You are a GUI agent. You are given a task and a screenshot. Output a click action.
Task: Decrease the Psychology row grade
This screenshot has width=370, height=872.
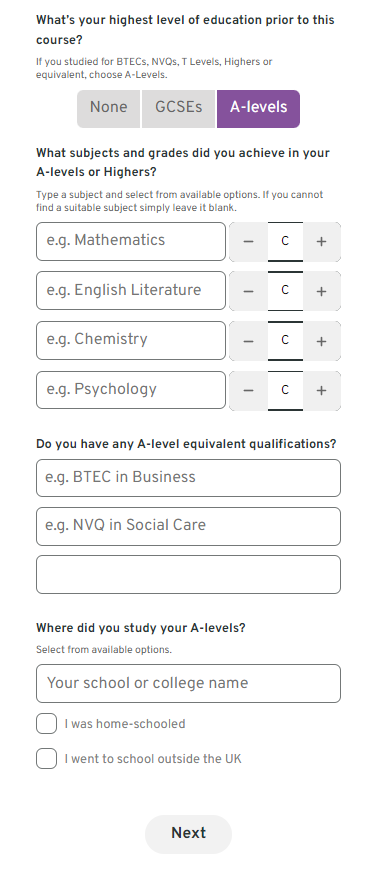(x=249, y=390)
